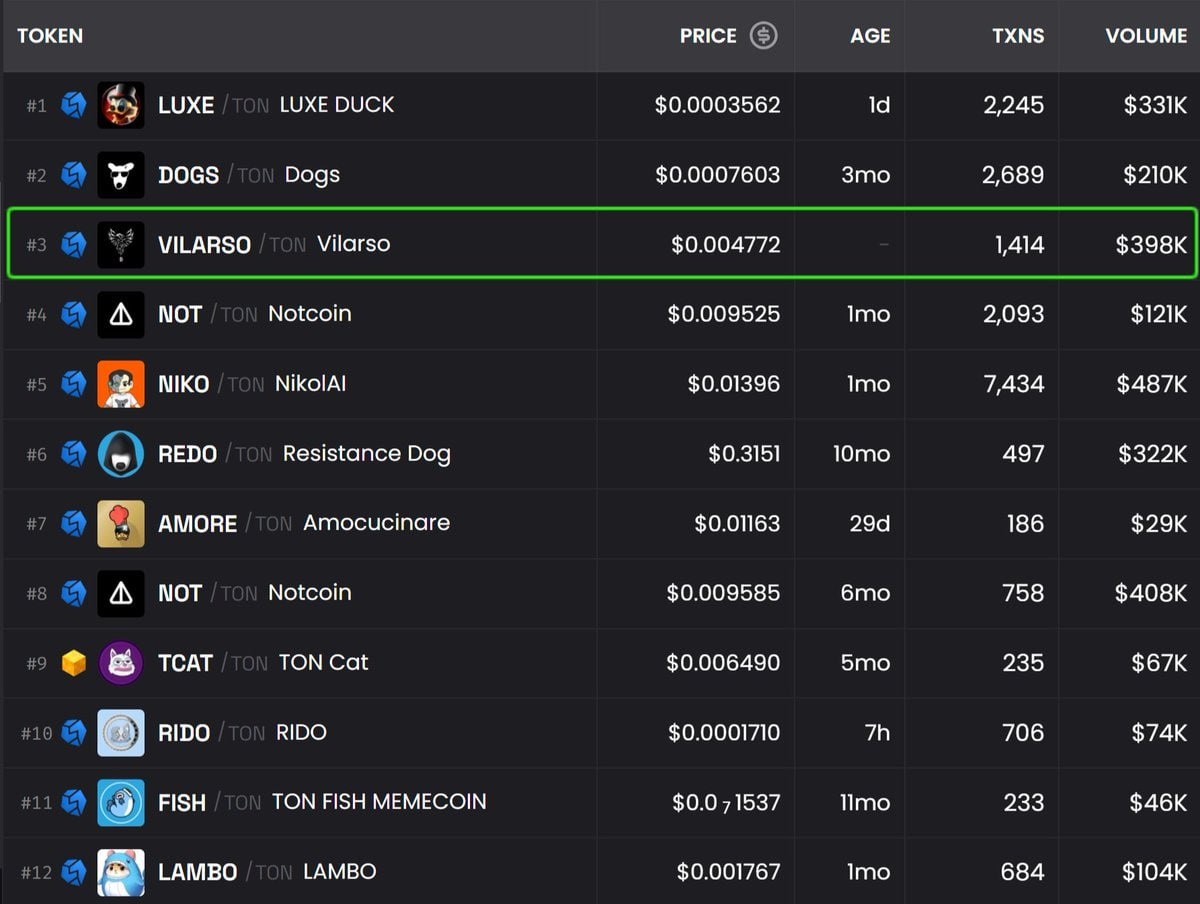
Task: Open the DOGS /TON pair
Action: 216,175
